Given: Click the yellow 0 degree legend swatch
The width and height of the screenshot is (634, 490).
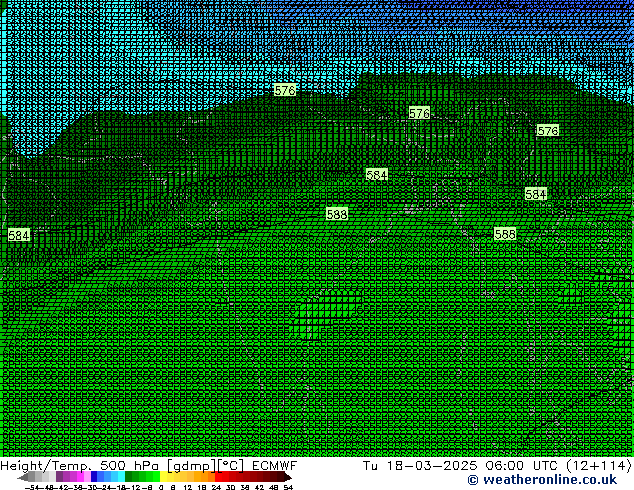Looking at the screenshot, I should pos(163,477).
